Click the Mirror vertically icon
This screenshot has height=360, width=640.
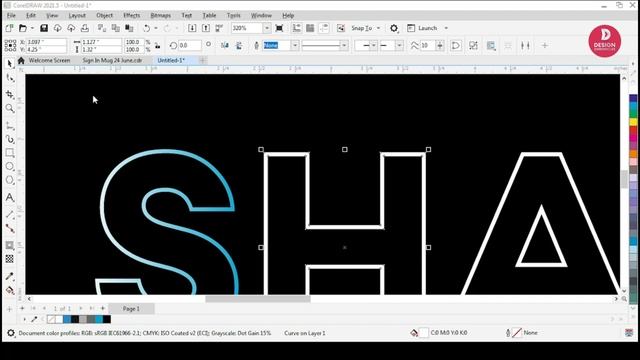[x=239, y=45]
